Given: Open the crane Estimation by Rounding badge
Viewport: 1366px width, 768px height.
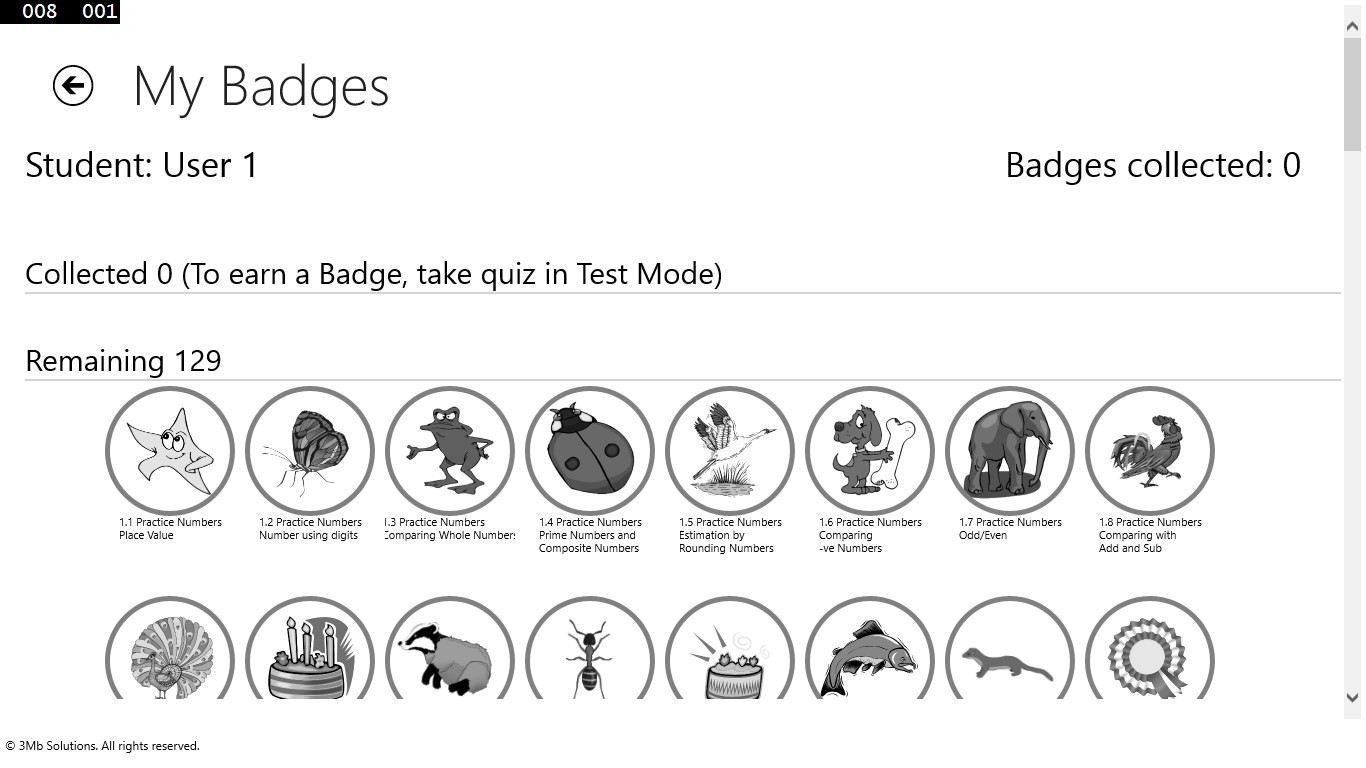Looking at the screenshot, I should [x=730, y=451].
